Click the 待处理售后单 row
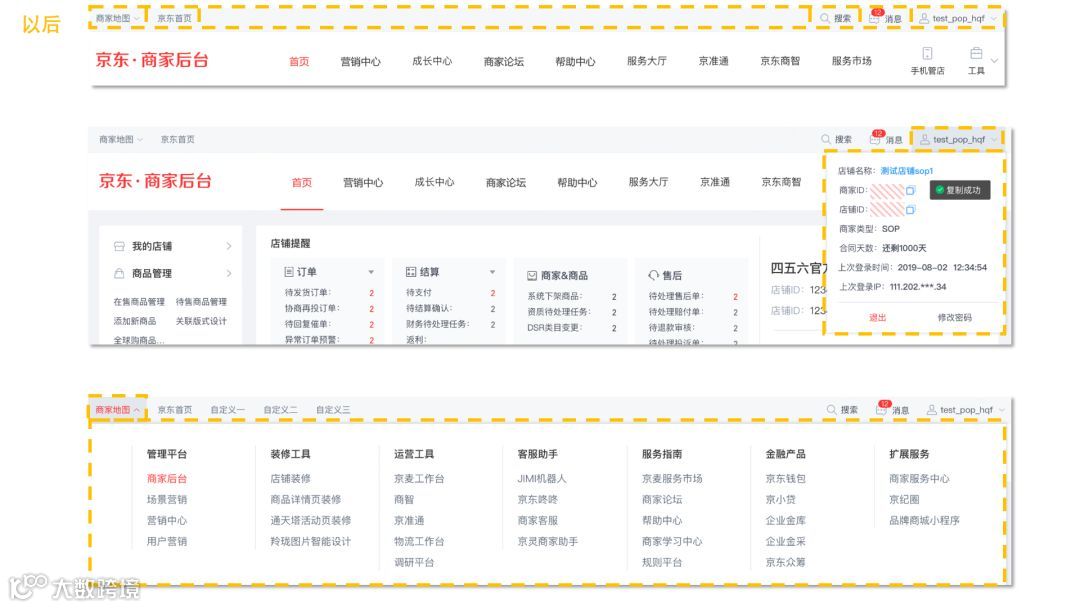The height and width of the screenshot is (608, 1080). [x=693, y=296]
